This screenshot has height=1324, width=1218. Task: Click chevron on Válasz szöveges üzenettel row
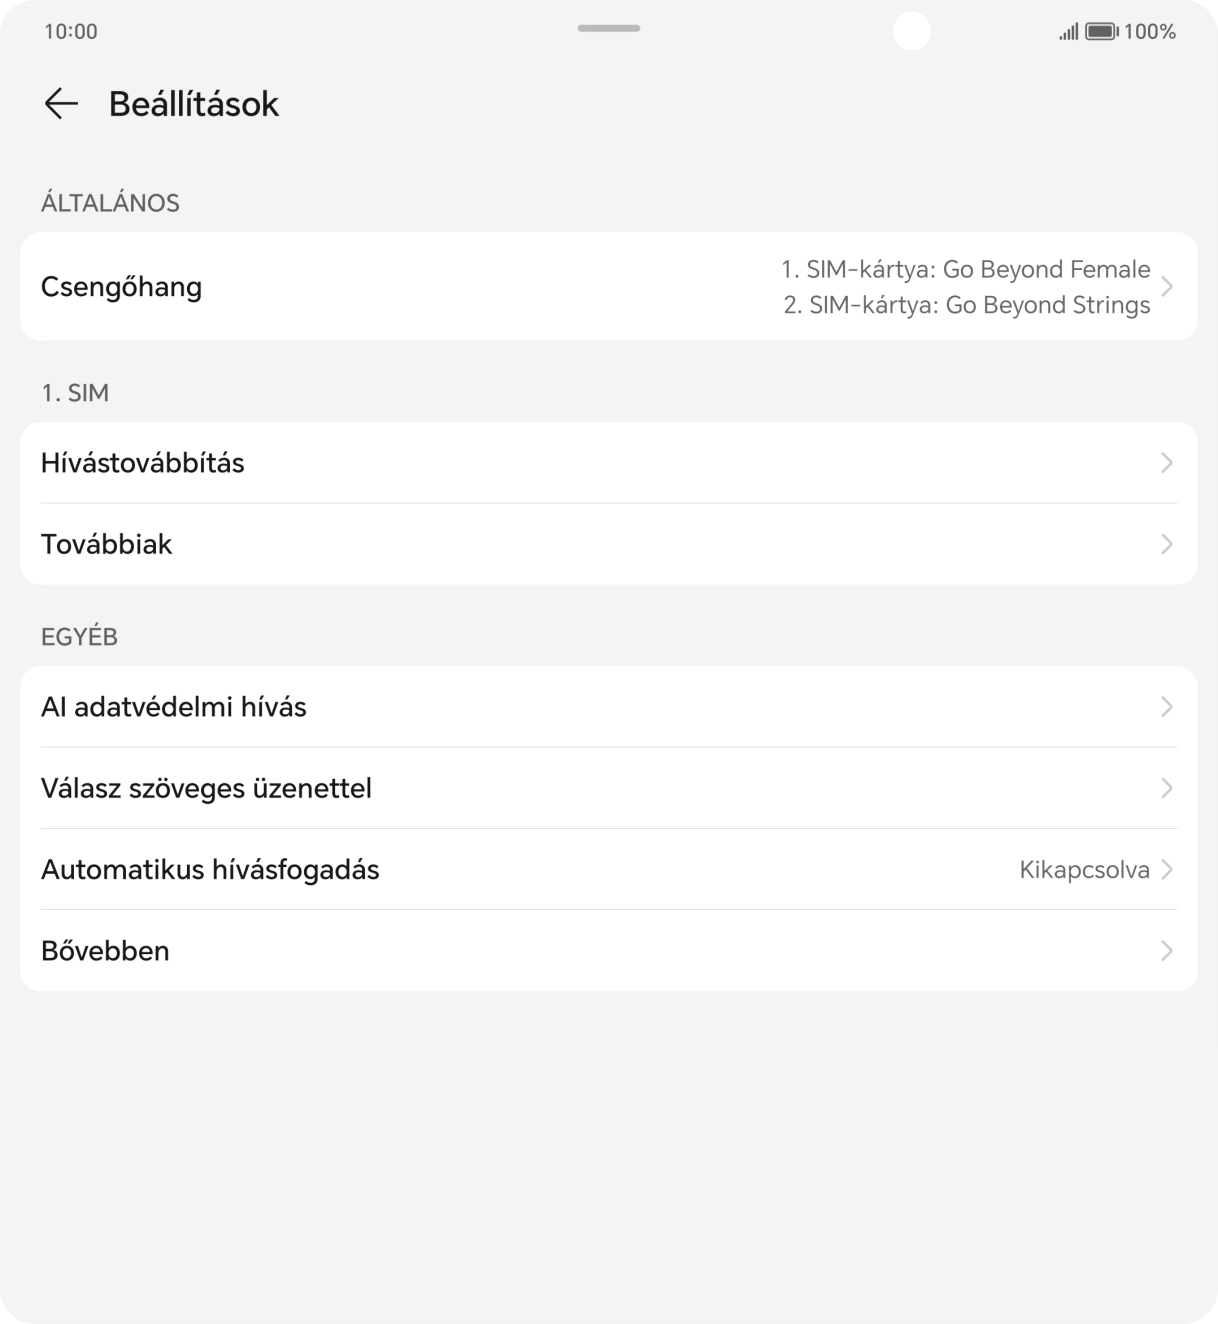point(1167,788)
